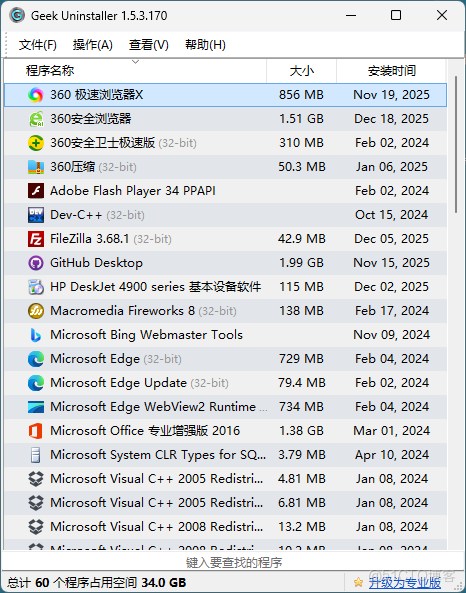Image resolution: width=466 pixels, height=593 pixels.
Task: Click the 1.51 GB size value
Action: (x=301, y=119)
